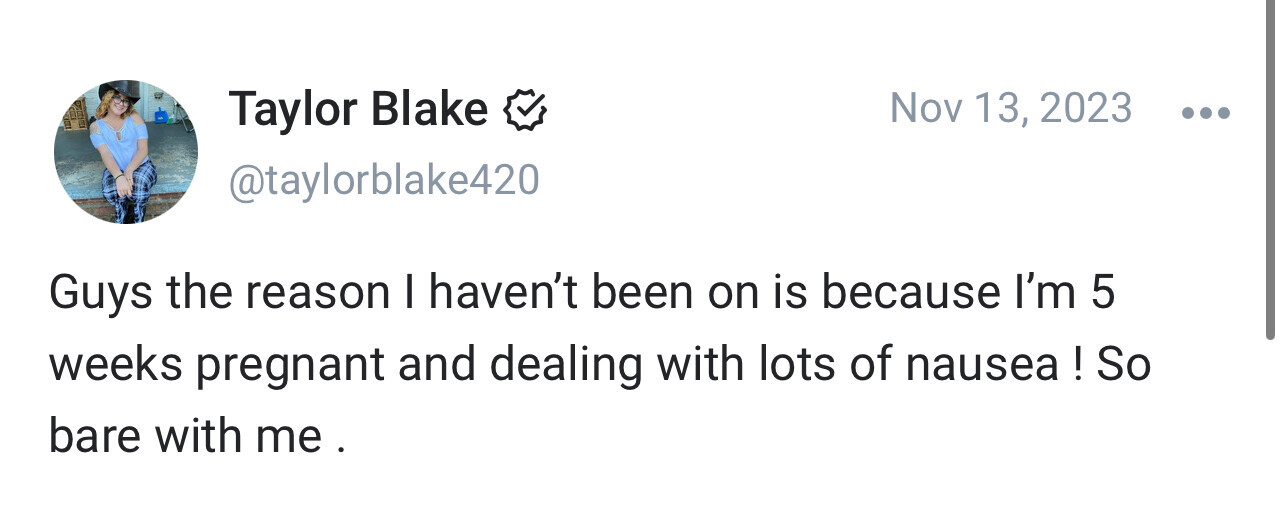Click the word "reason" in the post
This screenshot has width=1284, height=524.
[319, 293]
